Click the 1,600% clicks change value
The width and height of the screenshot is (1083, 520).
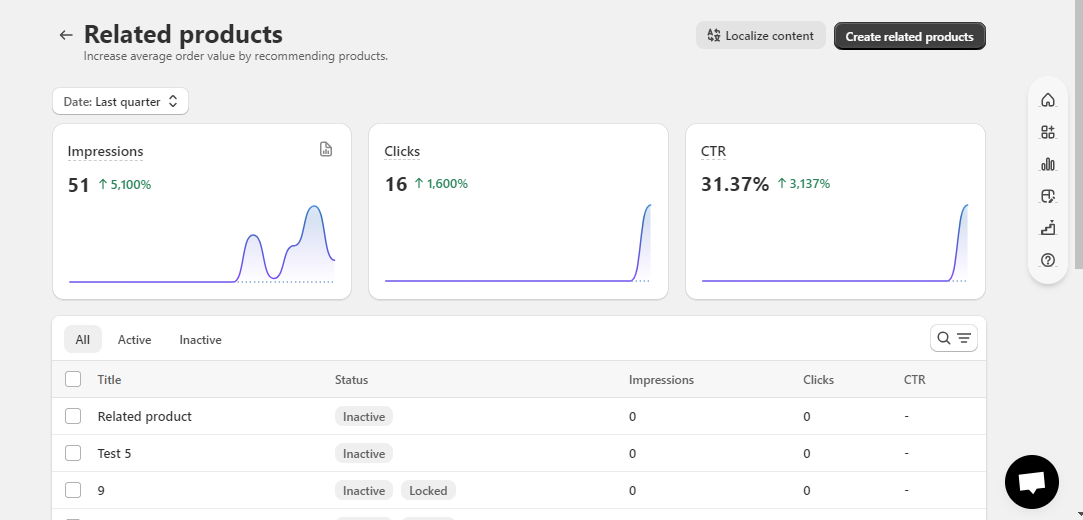click(x=441, y=184)
